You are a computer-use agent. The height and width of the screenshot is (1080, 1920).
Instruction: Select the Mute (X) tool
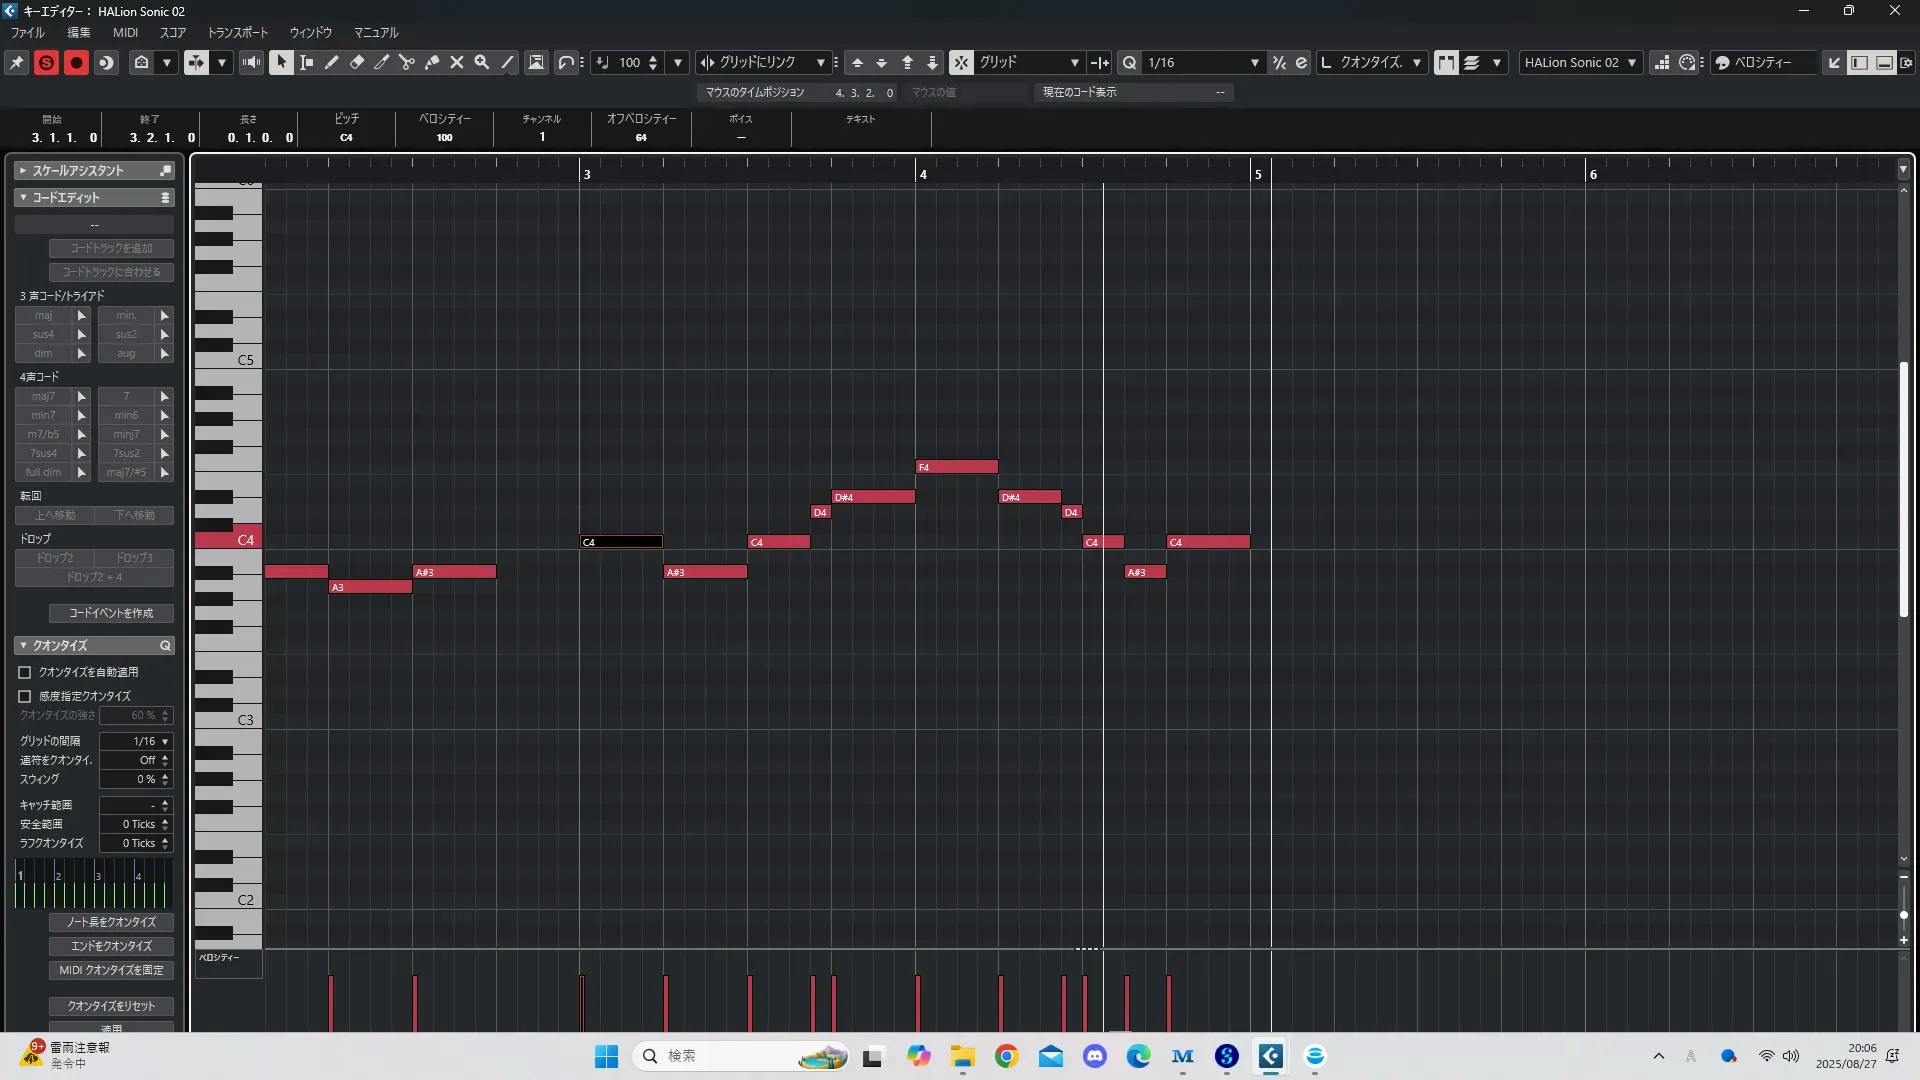[457, 62]
